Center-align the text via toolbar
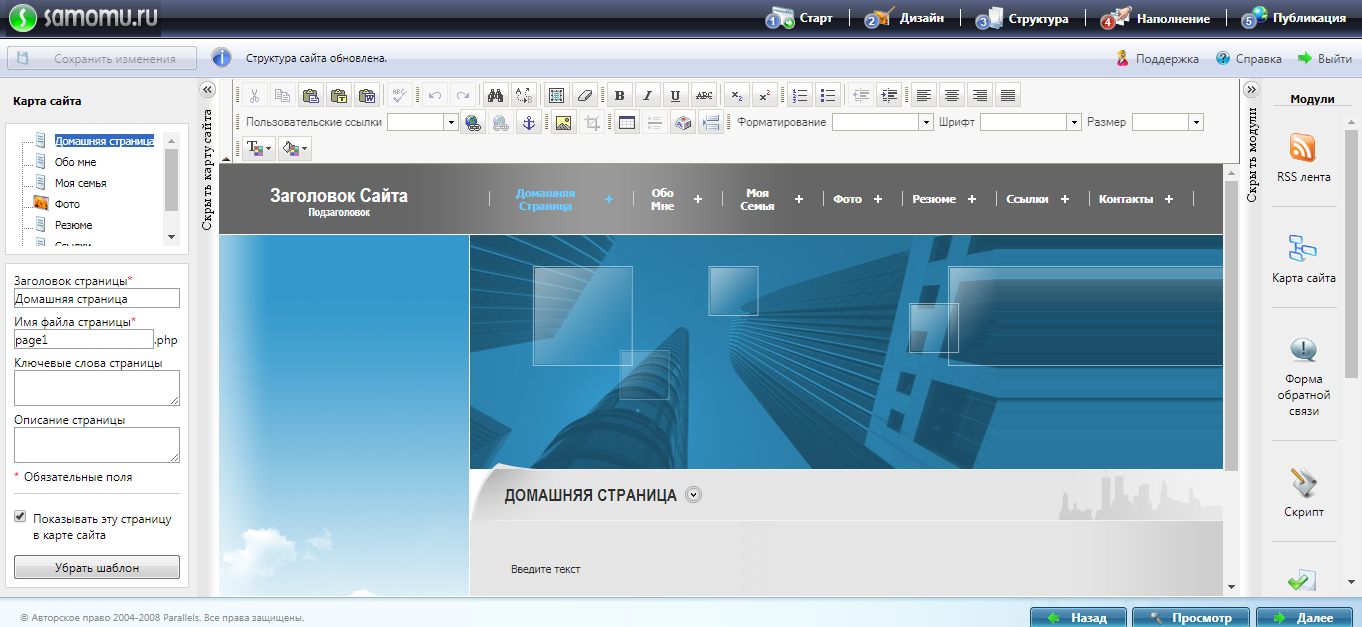 (x=952, y=96)
